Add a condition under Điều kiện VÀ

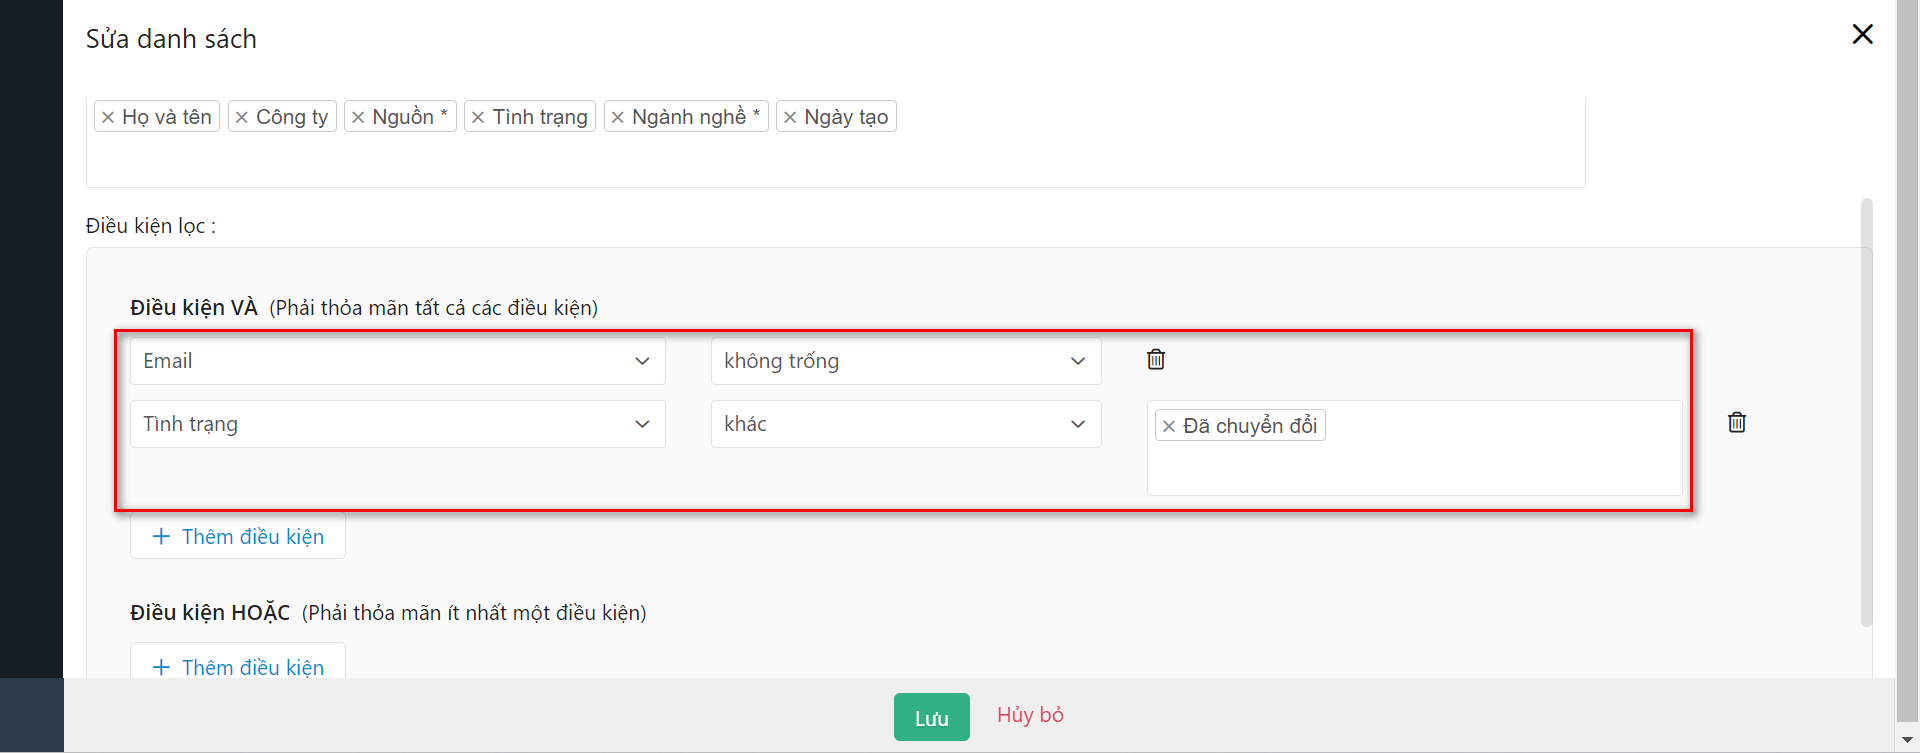(x=238, y=537)
